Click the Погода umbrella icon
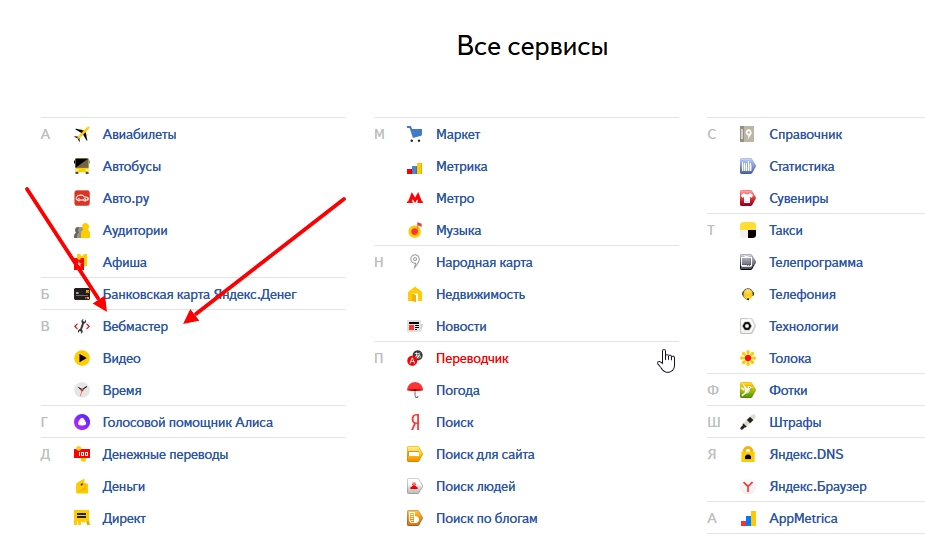Image resolution: width=925 pixels, height=539 pixels. (x=415, y=390)
